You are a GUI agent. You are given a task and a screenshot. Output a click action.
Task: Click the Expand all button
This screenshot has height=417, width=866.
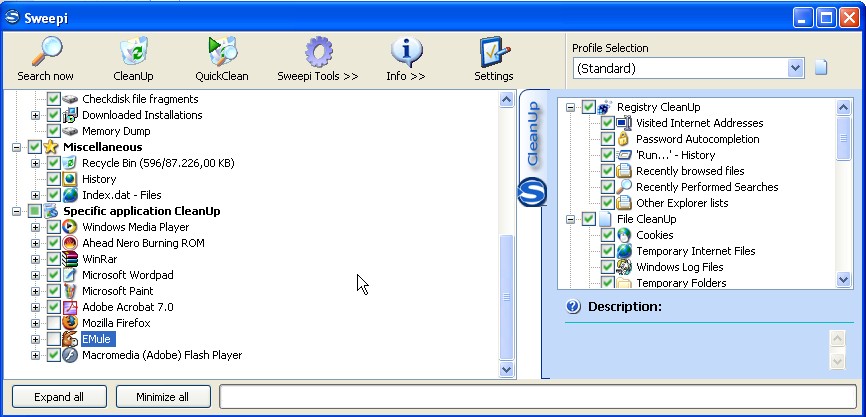59,397
